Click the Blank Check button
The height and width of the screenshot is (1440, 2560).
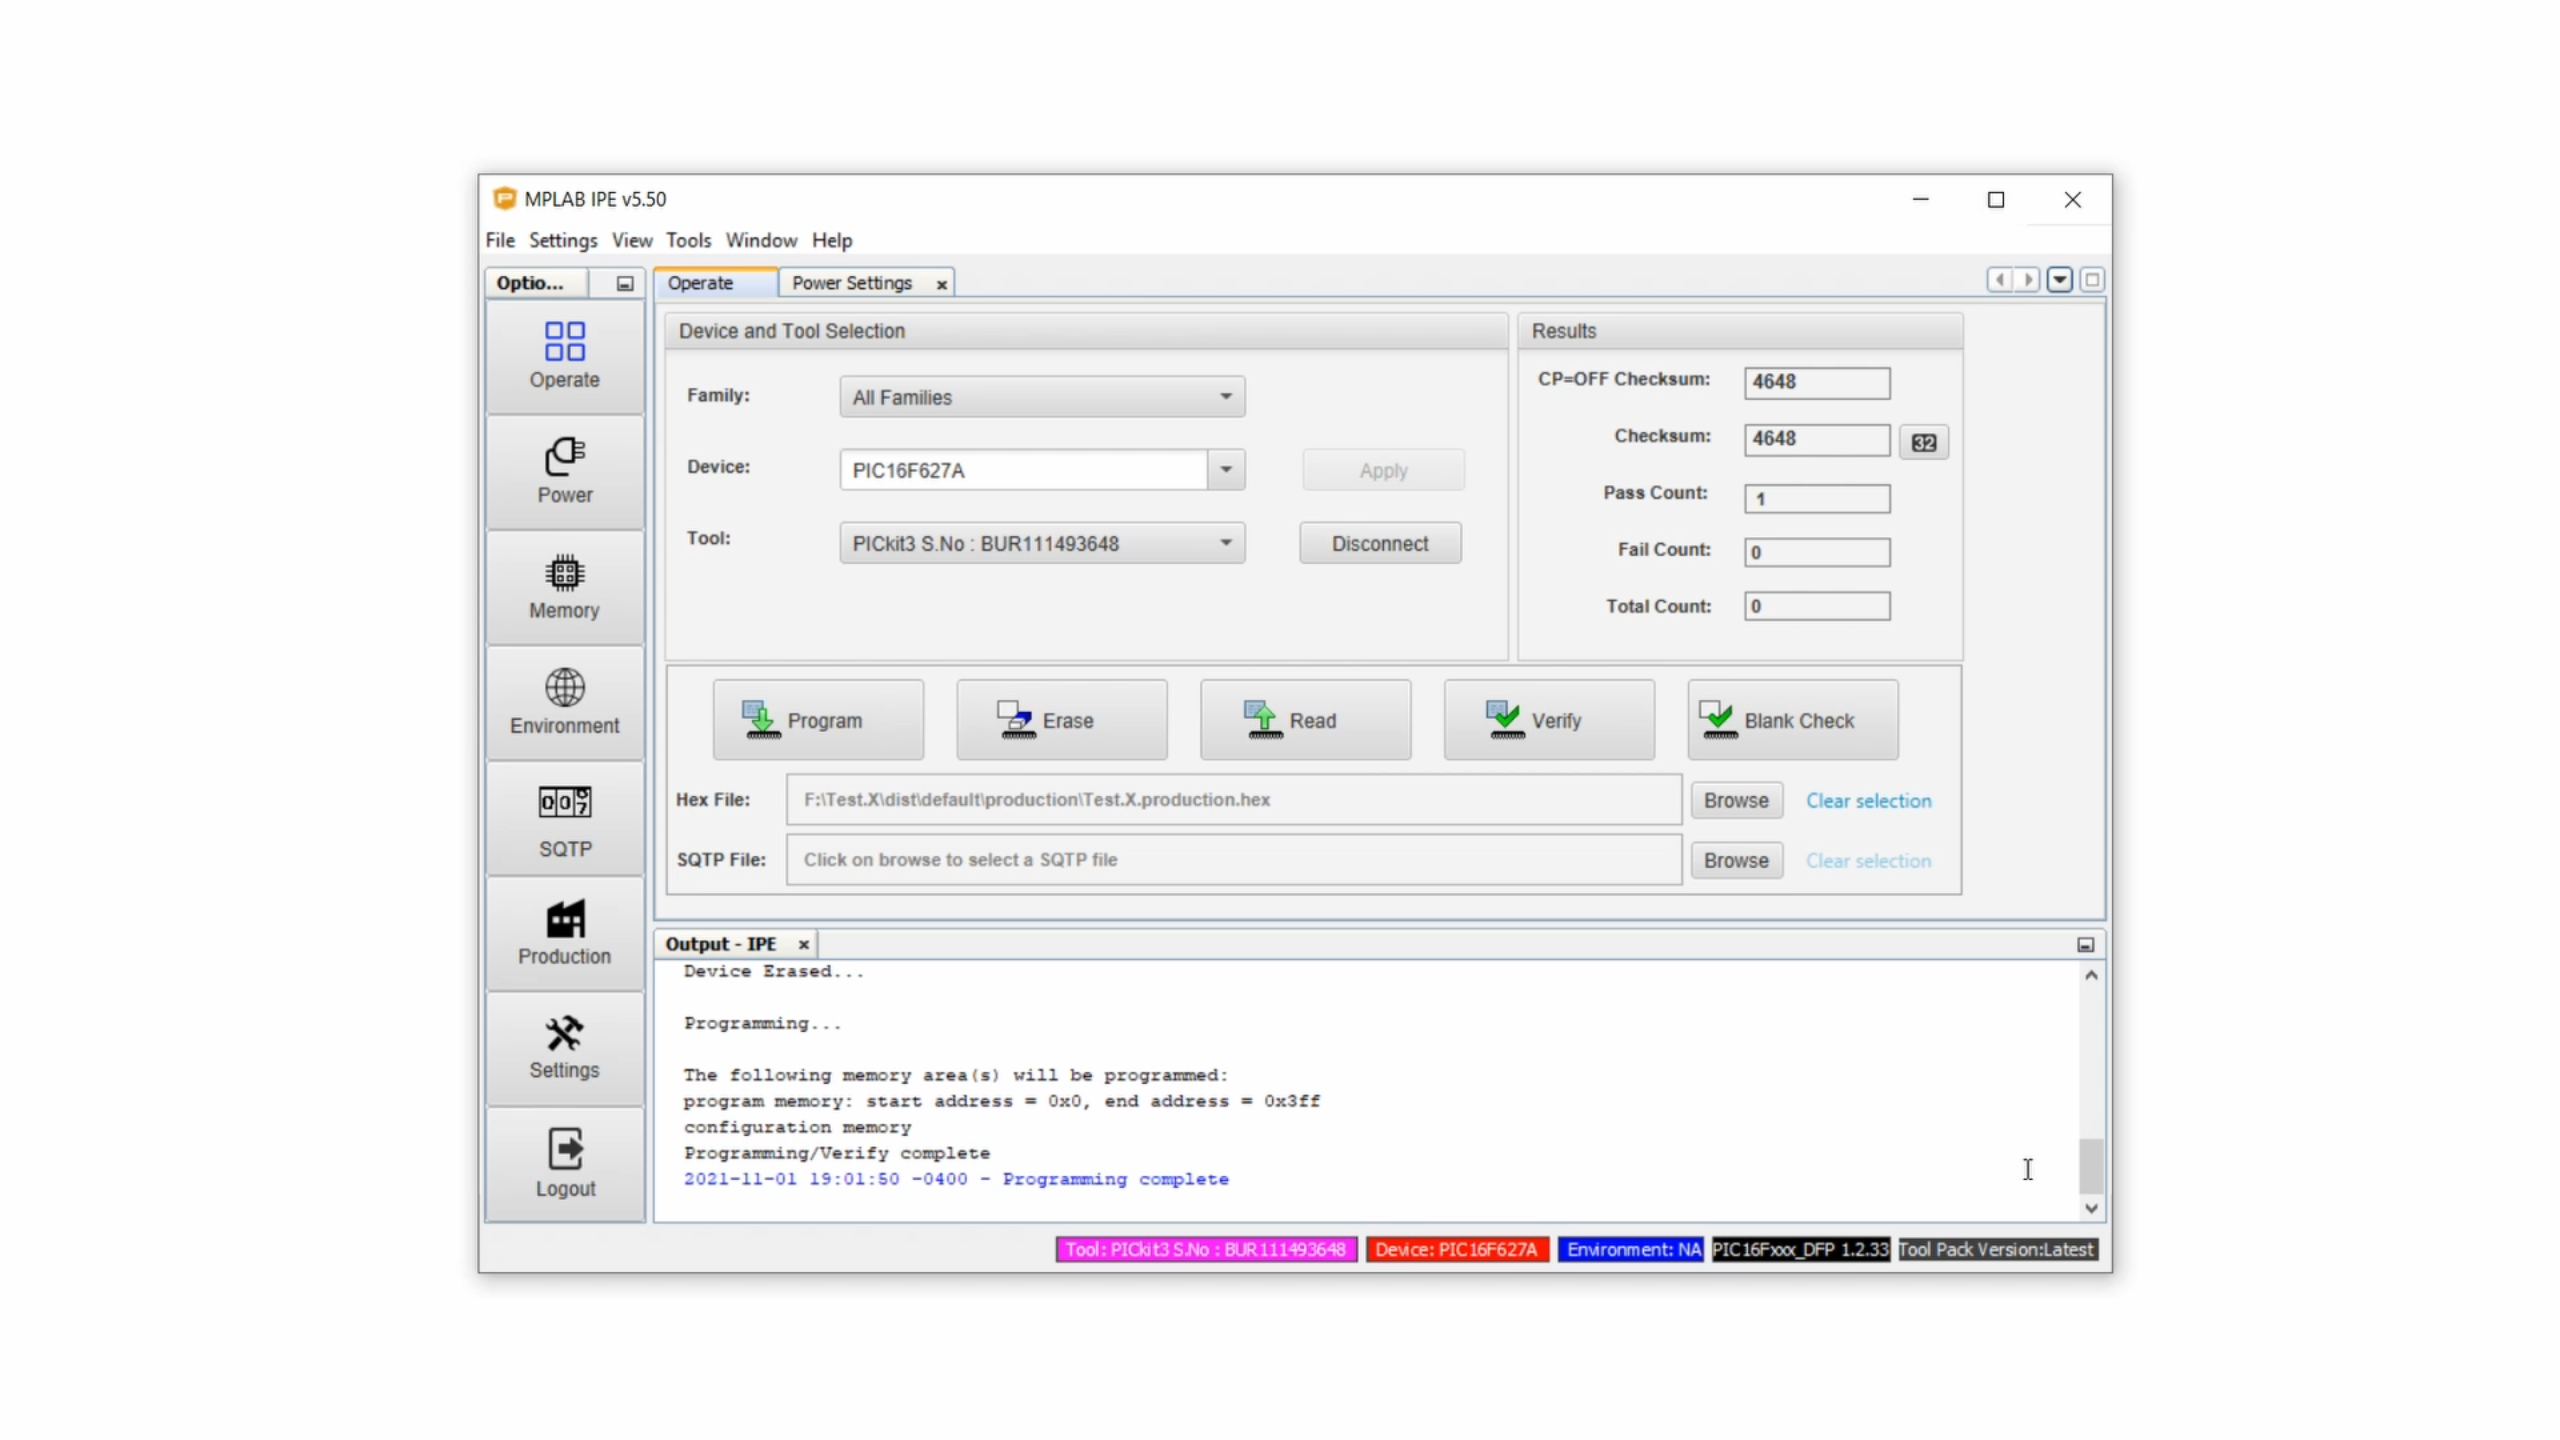[x=1791, y=720]
